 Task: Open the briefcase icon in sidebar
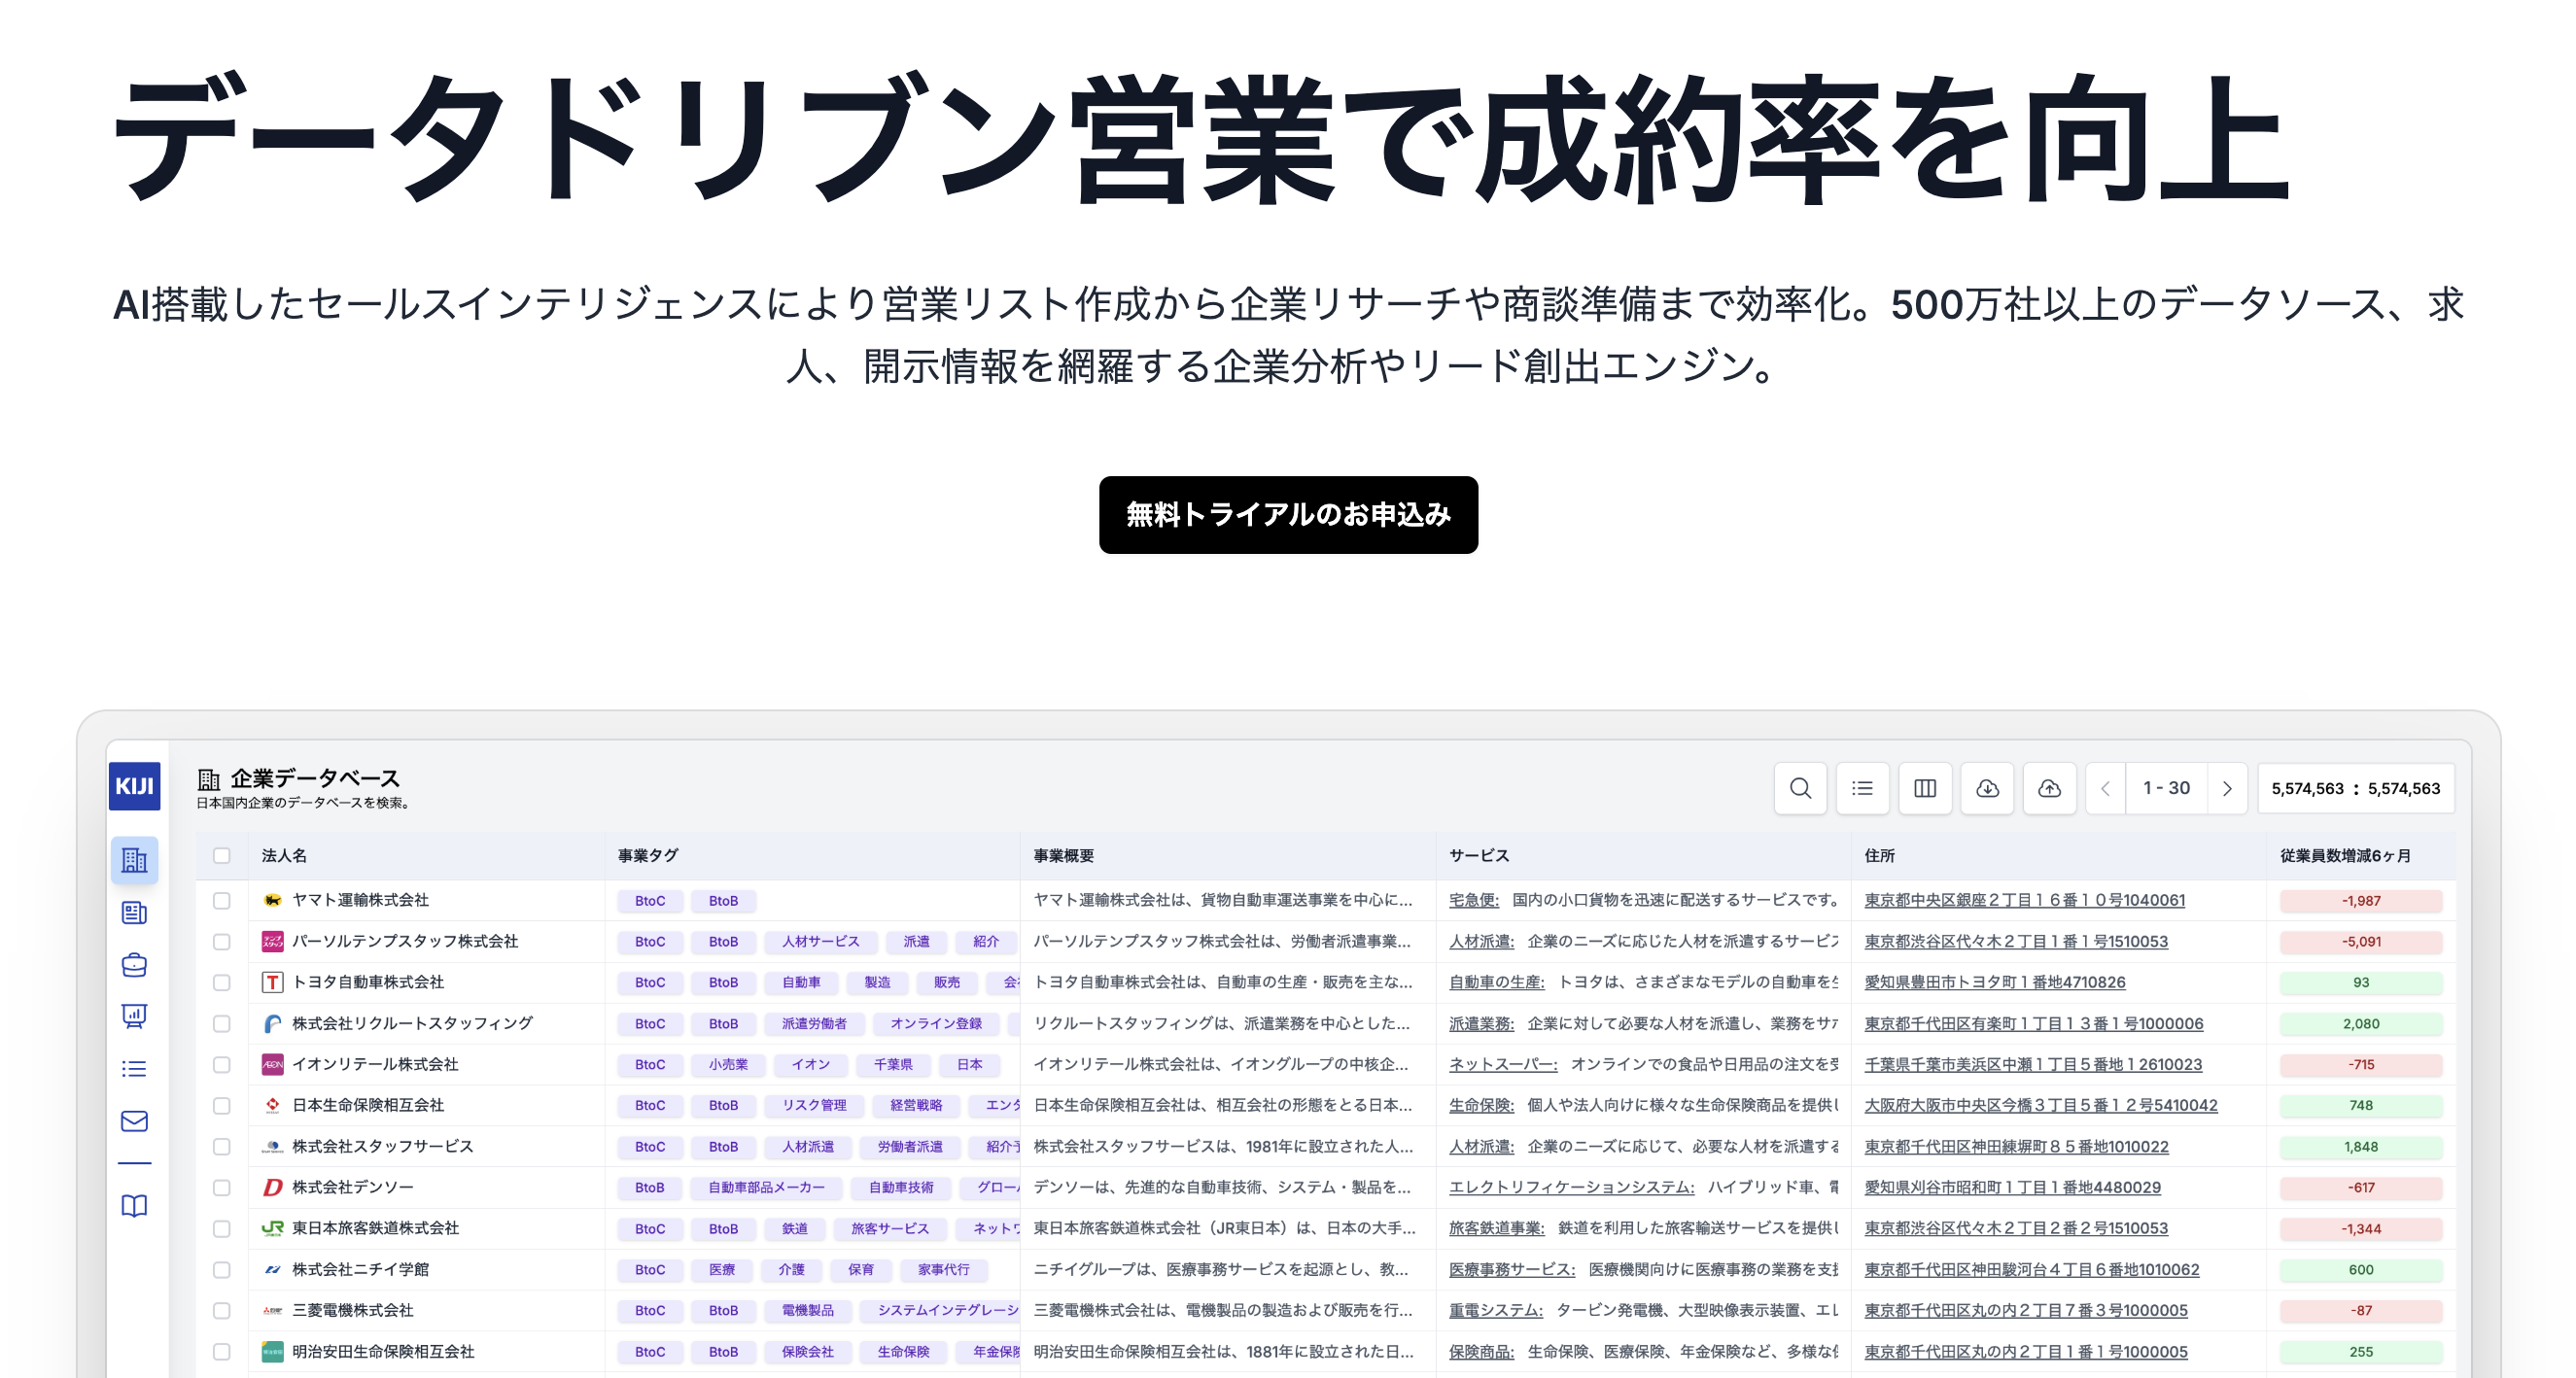pos(134,965)
